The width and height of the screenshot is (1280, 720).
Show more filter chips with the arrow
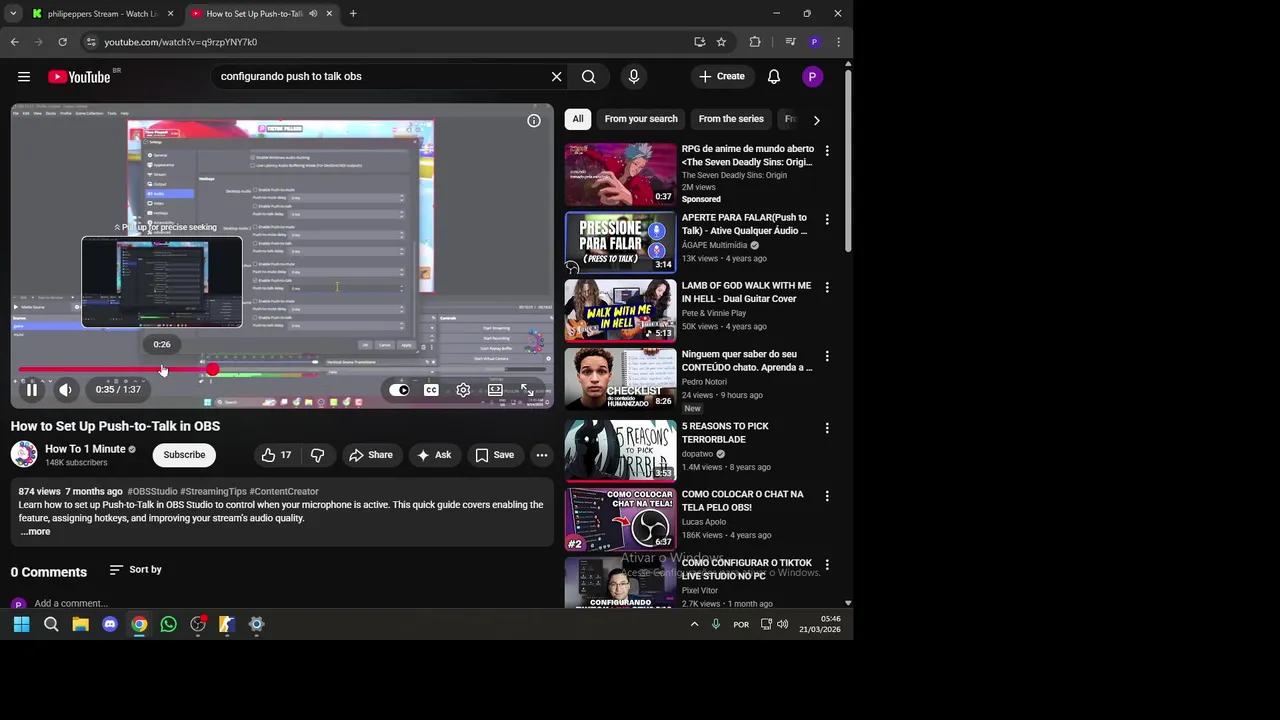point(816,120)
